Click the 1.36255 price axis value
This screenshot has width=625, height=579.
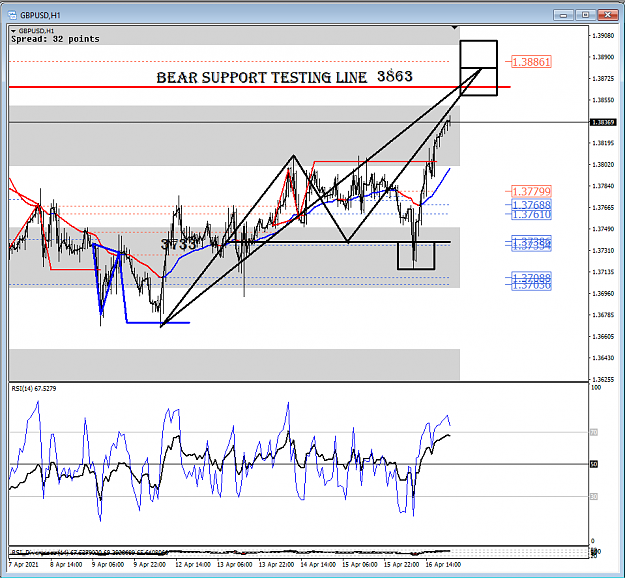point(603,379)
